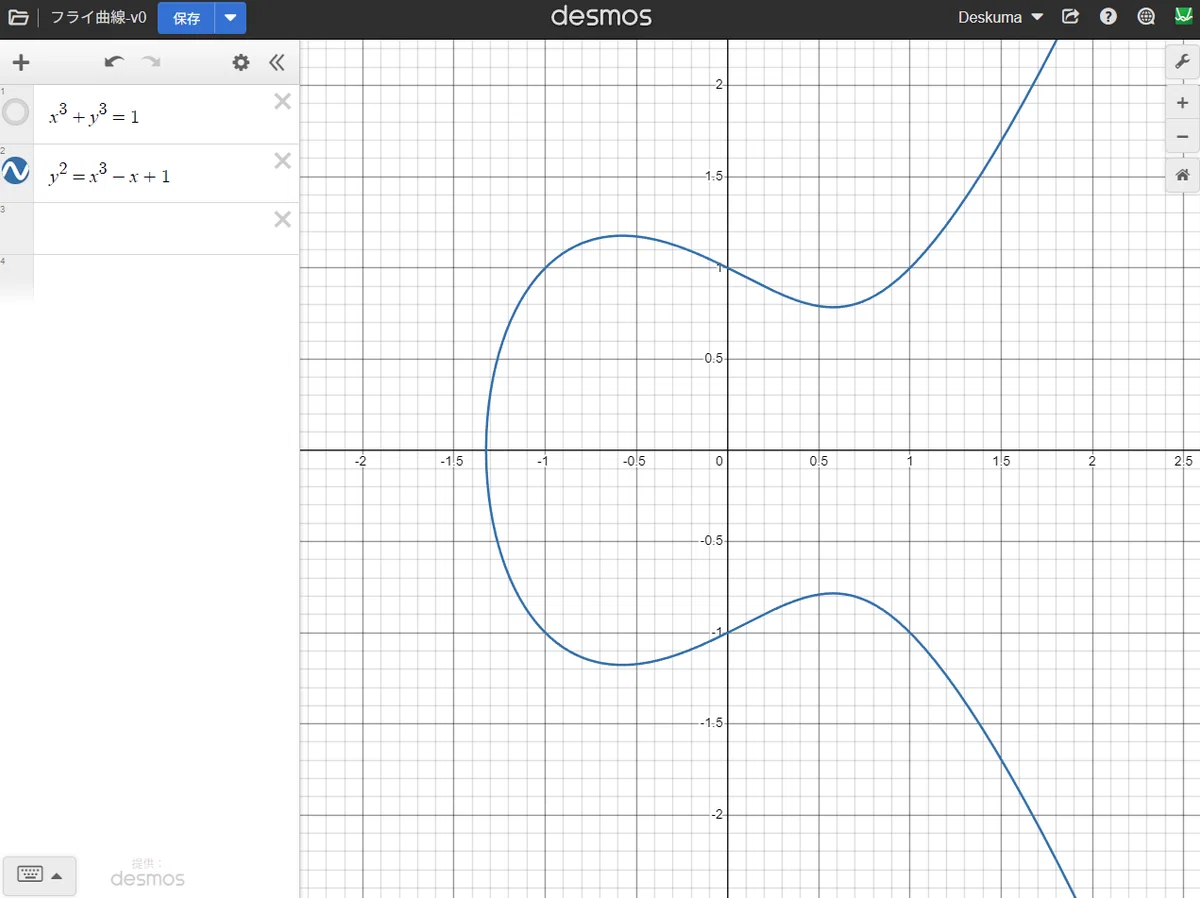Click the desmos logo in header

click(x=601, y=17)
